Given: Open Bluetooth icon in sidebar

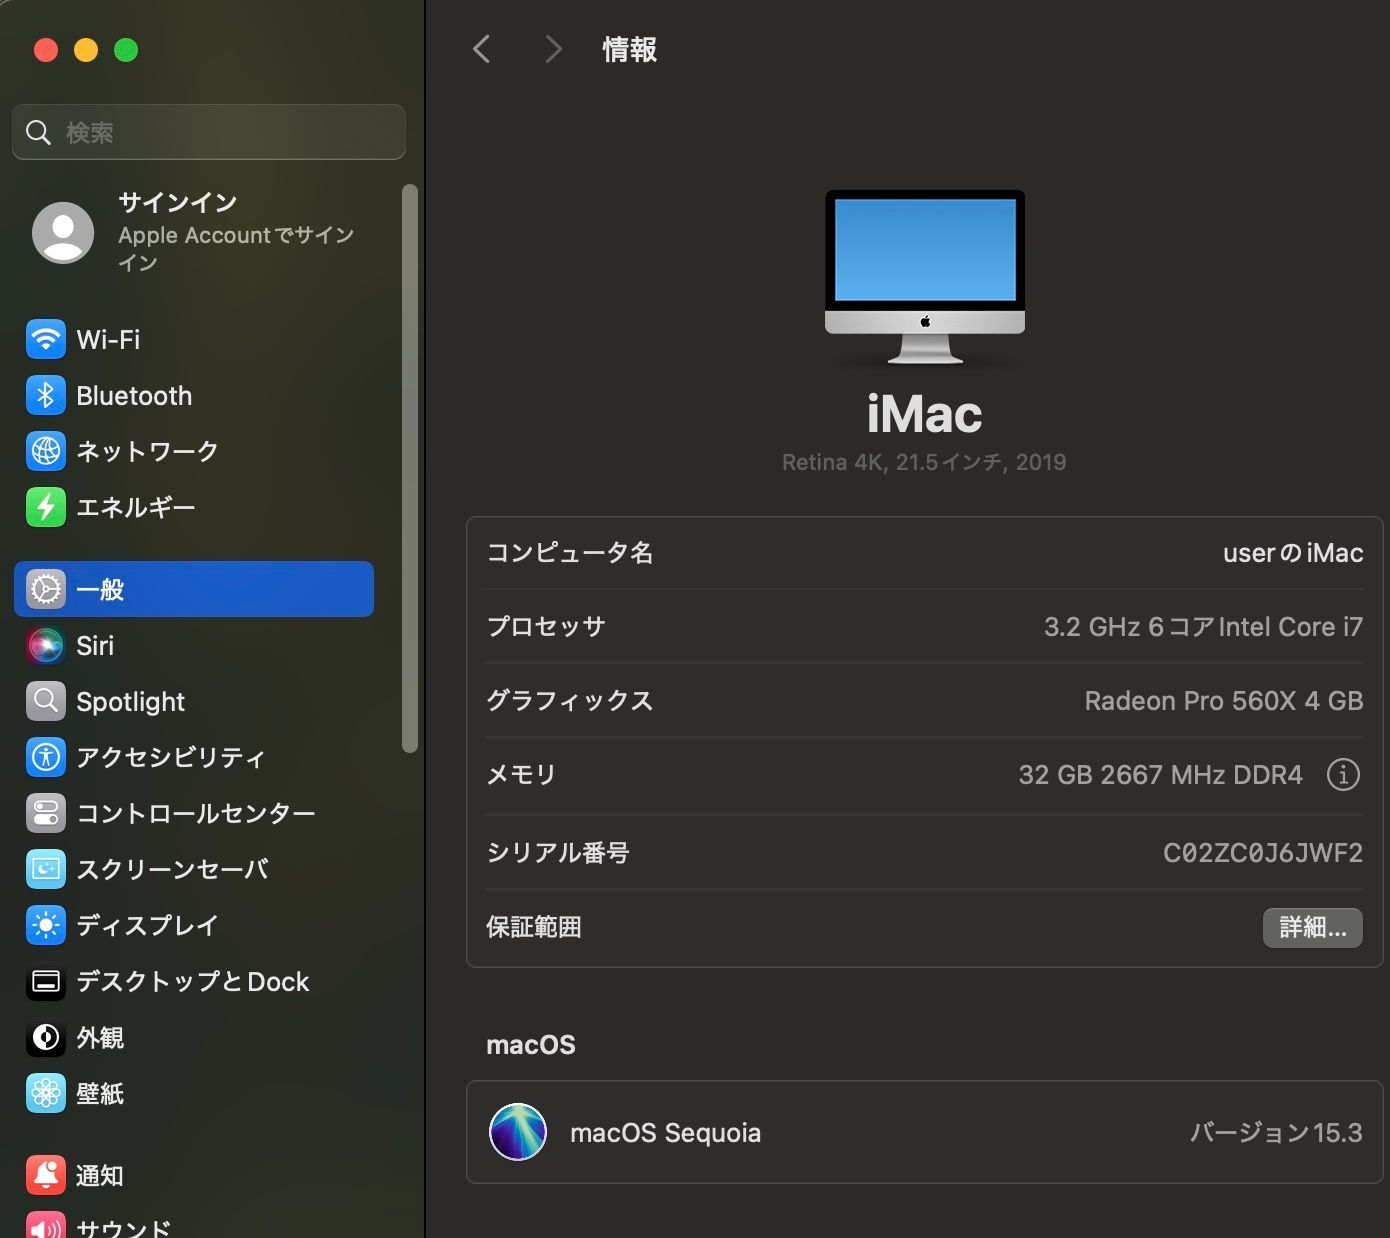Looking at the screenshot, I should pyautogui.click(x=46, y=396).
